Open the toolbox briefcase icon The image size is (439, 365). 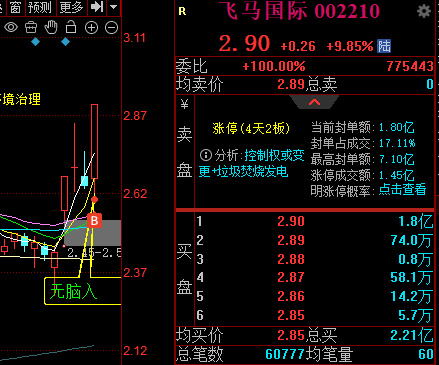click(x=31, y=27)
